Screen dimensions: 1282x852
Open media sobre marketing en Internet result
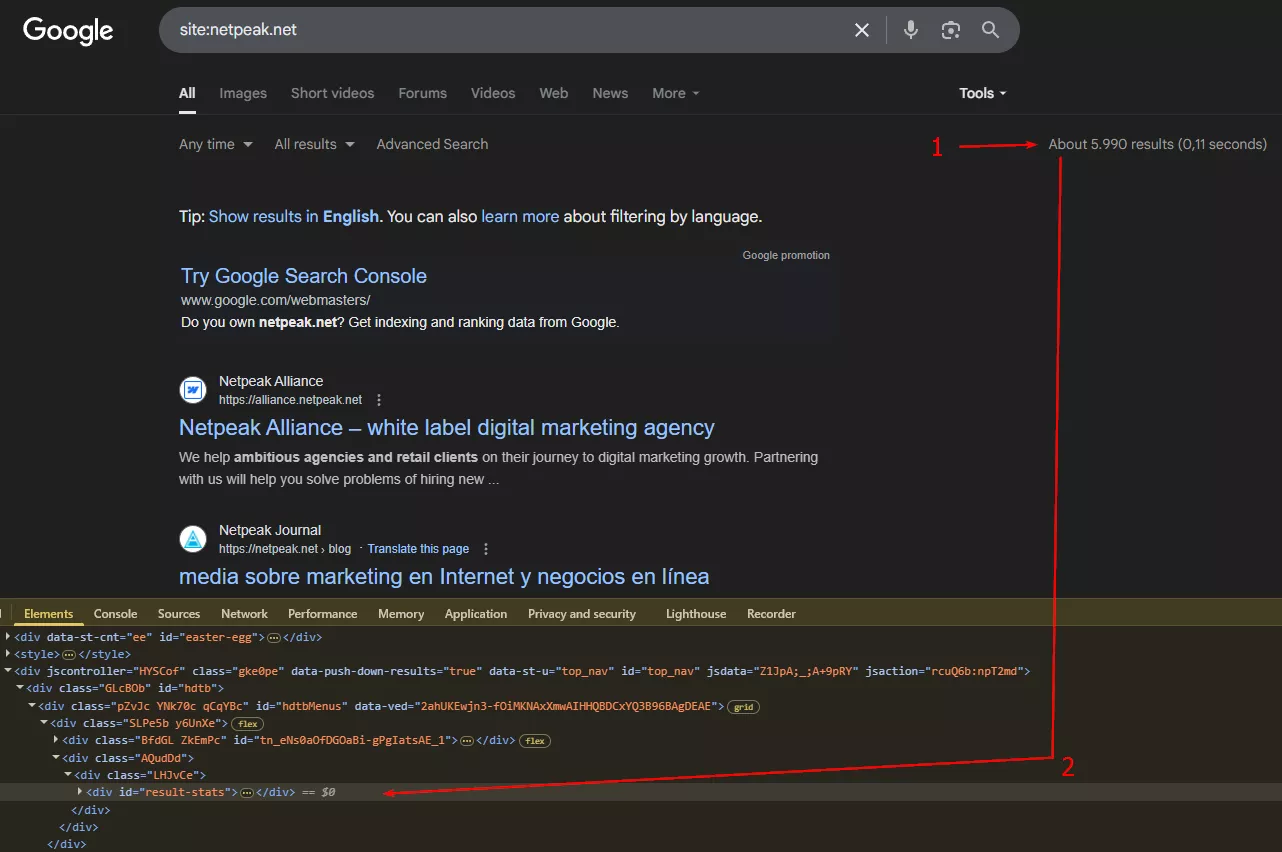(444, 577)
